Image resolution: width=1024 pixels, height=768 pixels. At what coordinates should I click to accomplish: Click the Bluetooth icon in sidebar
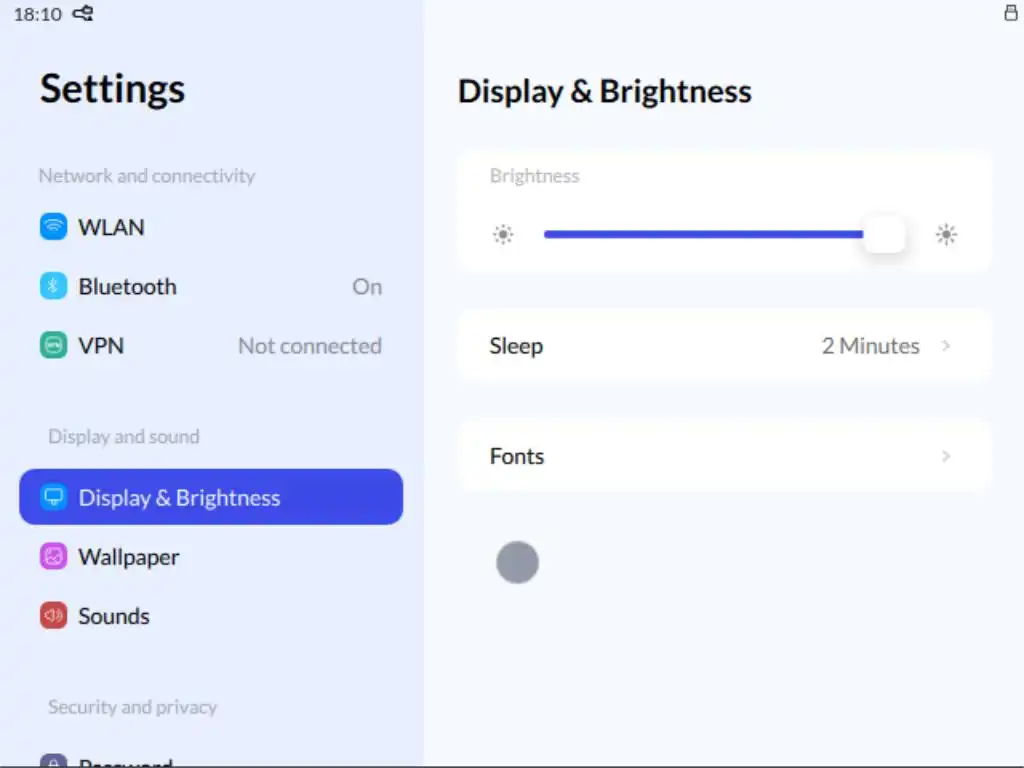pos(53,286)
